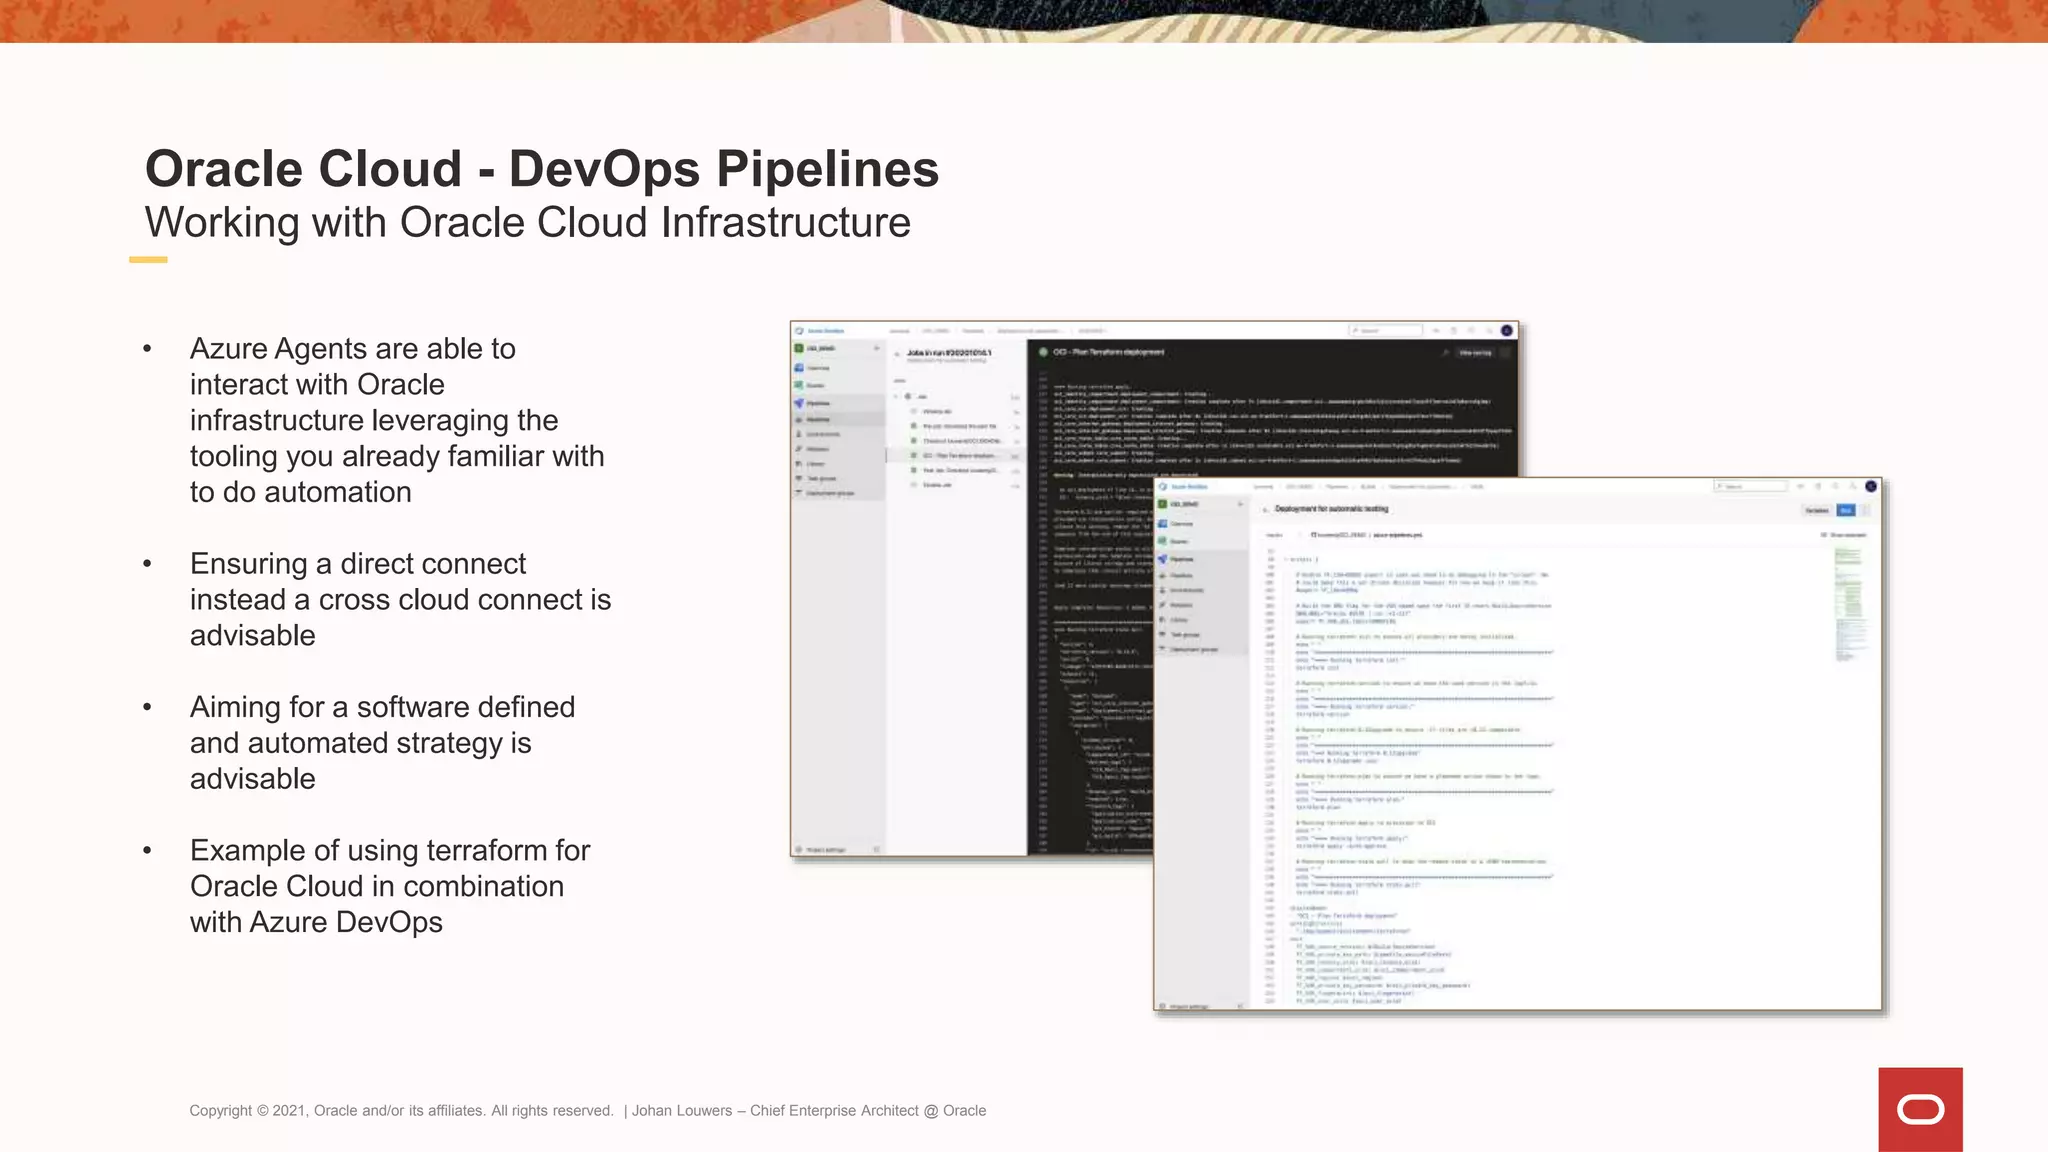
Task: Click plus icon beside project name, front window
Action: click(1240, 504)
